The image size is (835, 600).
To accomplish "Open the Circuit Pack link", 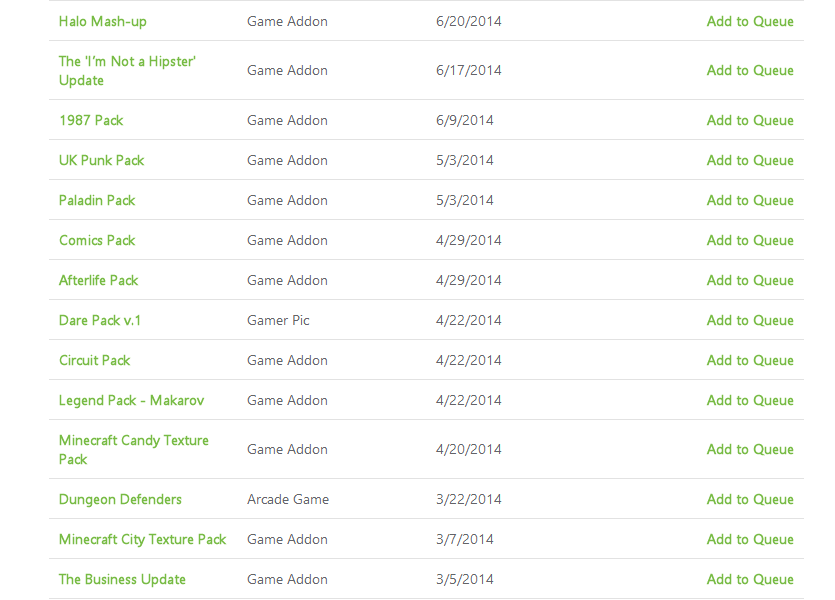I will [95, 360].
